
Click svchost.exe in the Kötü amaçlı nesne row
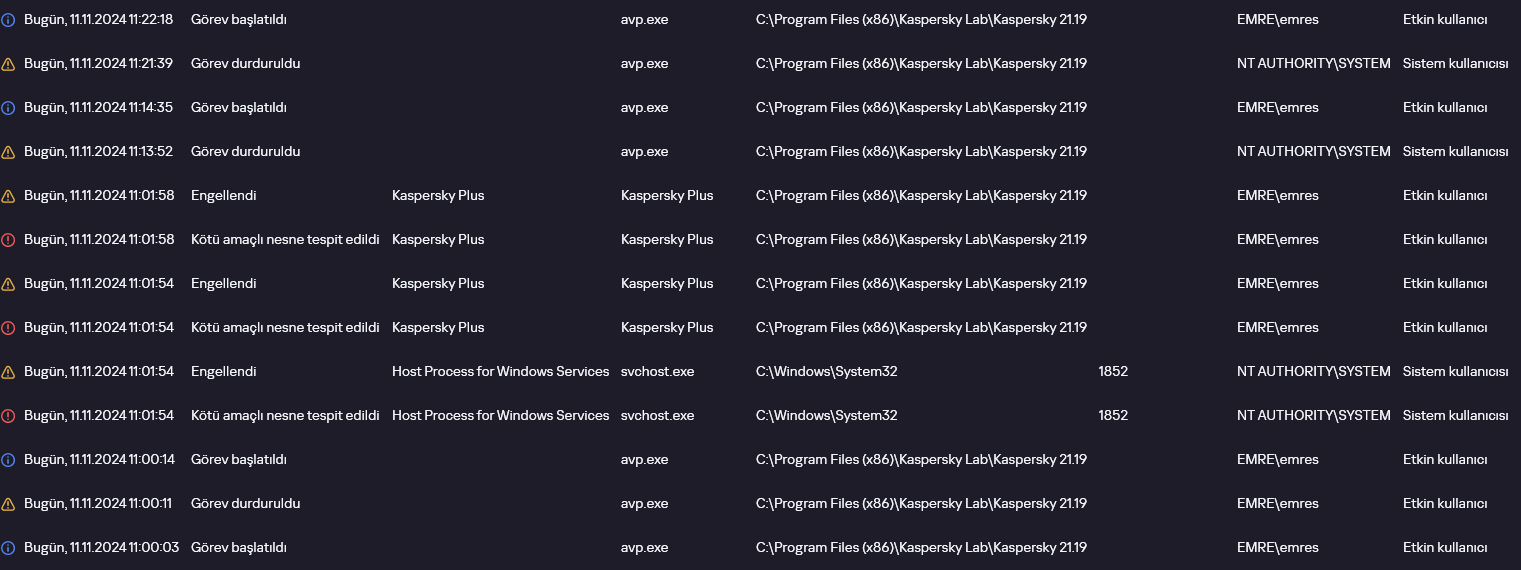point(657,416)
